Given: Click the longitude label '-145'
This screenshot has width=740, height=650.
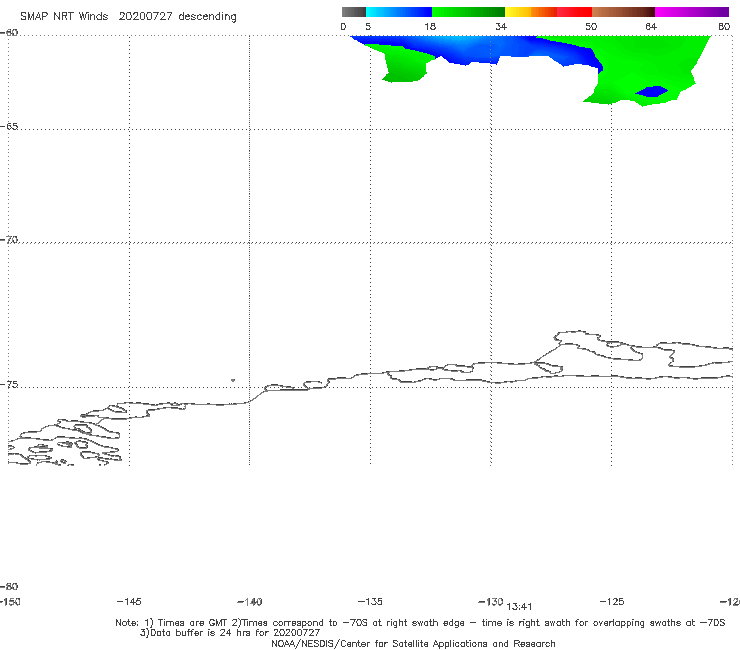Looking at the screenshot, I should pos(129,601).
